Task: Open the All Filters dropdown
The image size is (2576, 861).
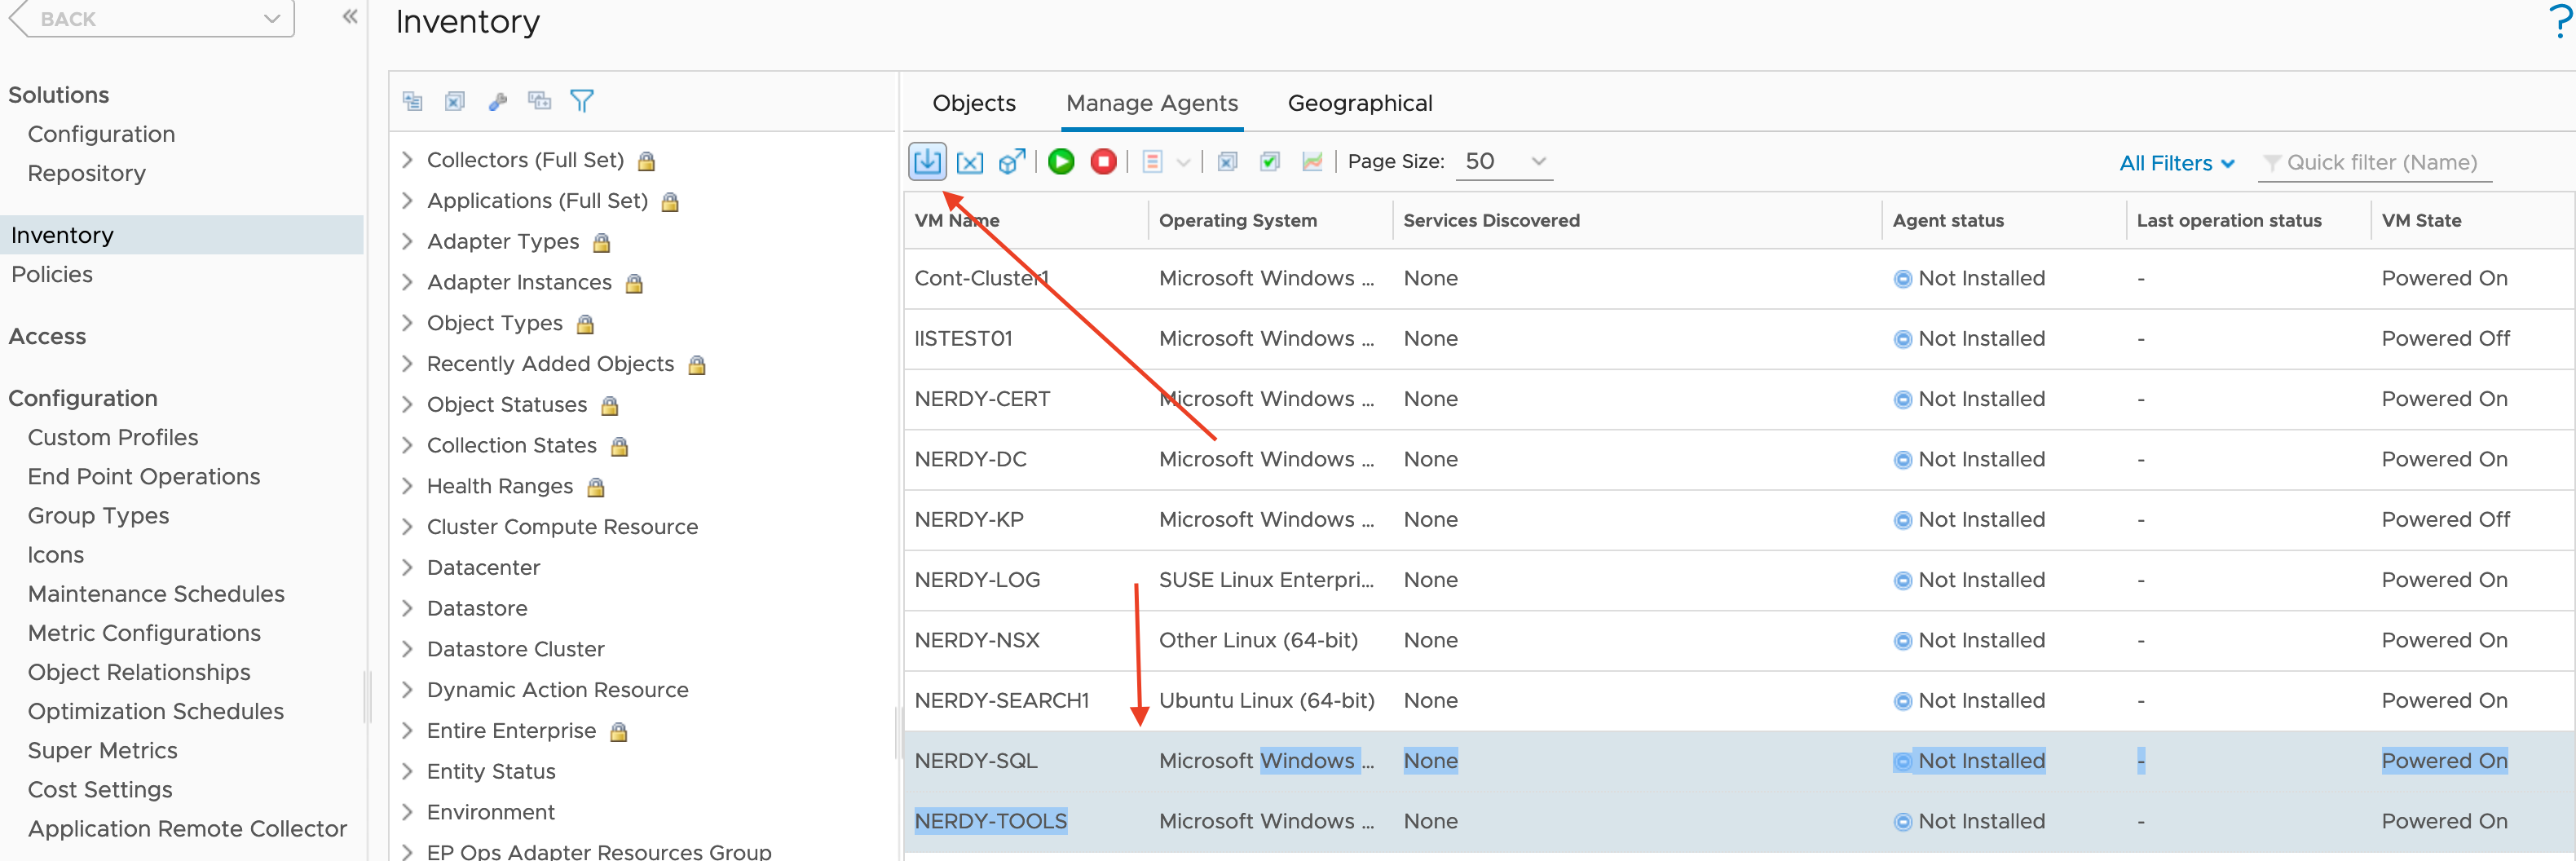Action: (x=2176, y=163)
